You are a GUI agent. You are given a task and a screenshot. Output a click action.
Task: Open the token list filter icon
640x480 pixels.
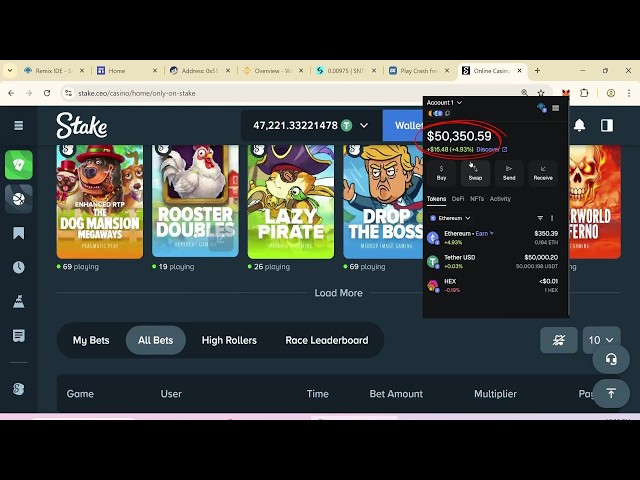[540, 218]
